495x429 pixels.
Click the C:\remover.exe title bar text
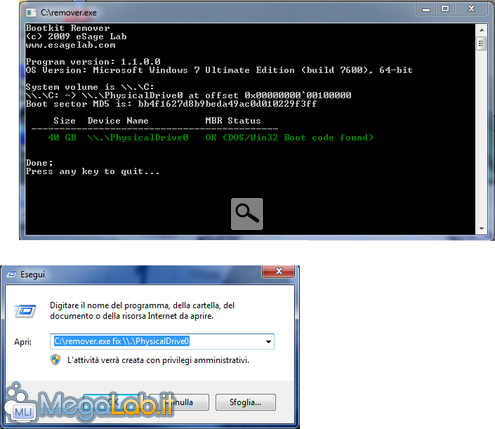coord(68,13)
